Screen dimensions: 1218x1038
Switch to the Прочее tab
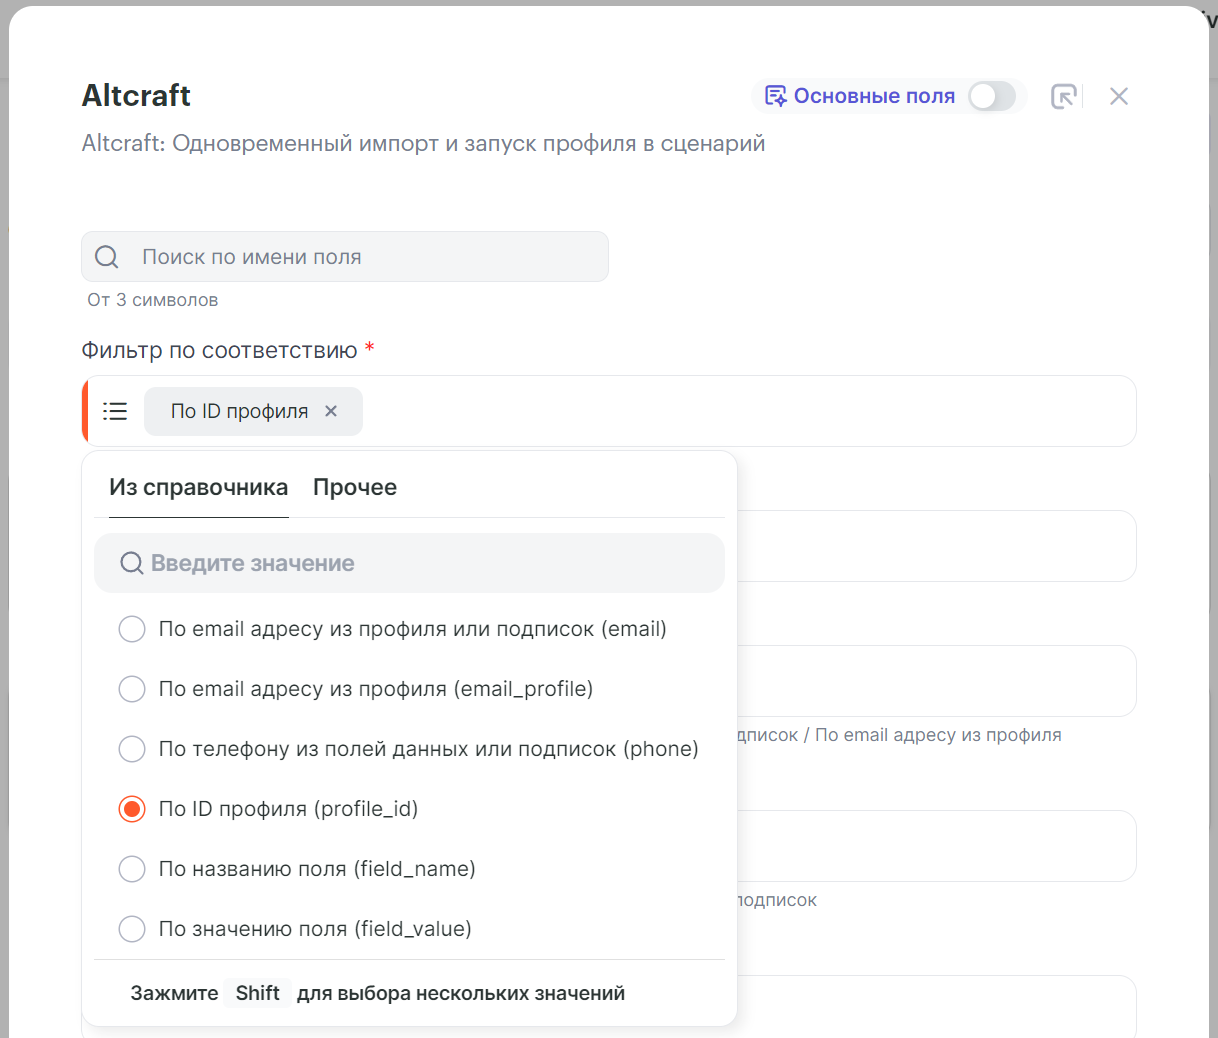pyautogui.click(x=355, y=487)
